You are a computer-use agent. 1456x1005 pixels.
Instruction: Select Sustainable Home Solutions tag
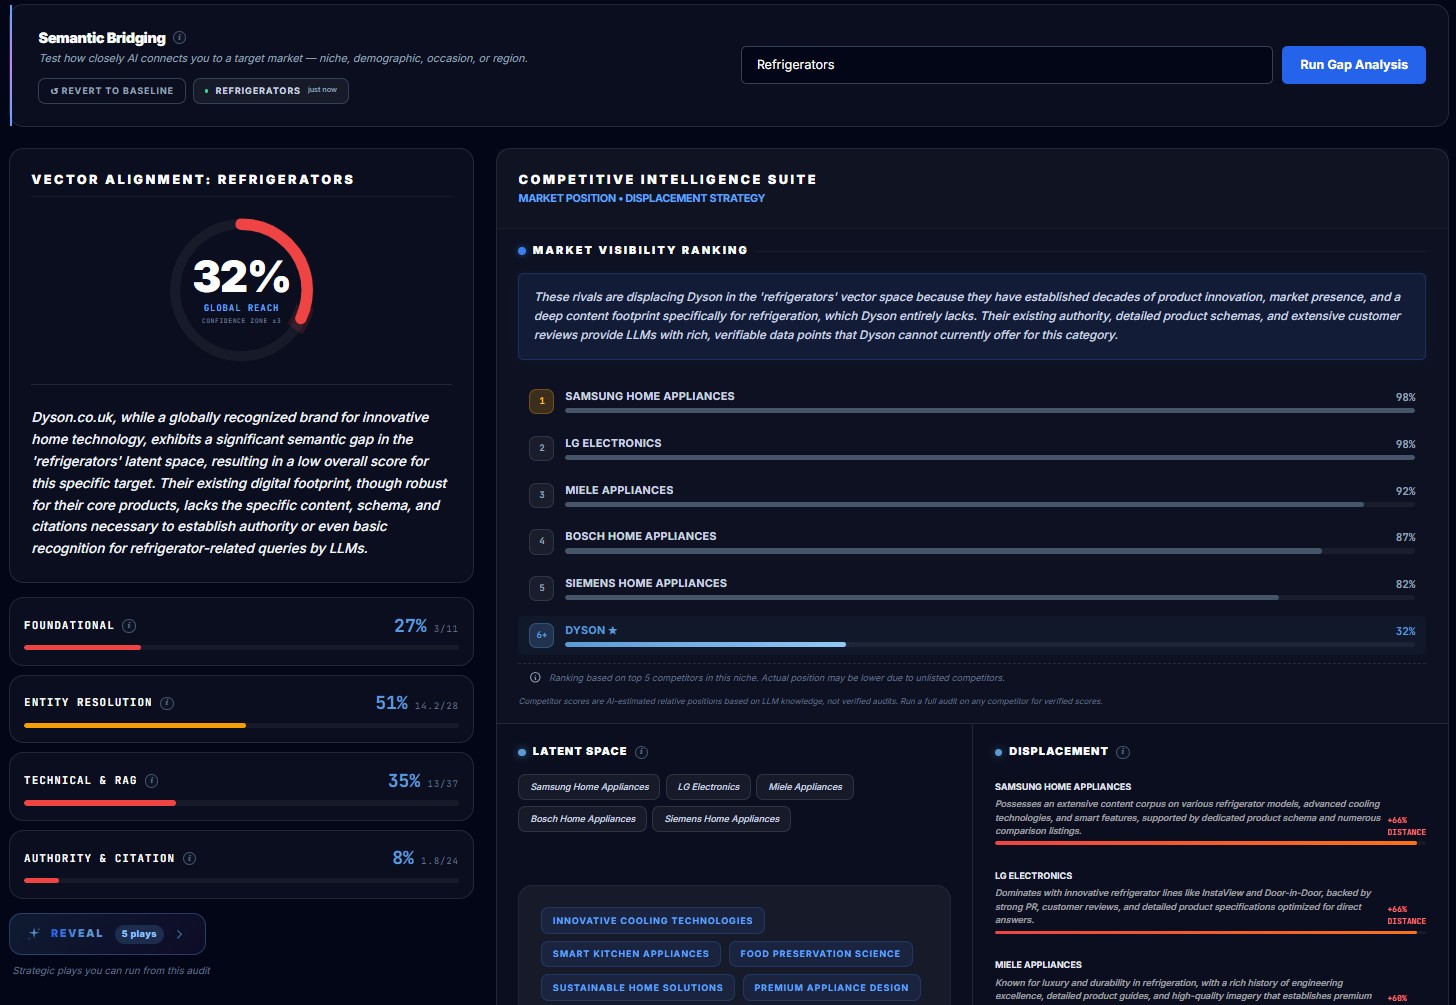[638, 988]
